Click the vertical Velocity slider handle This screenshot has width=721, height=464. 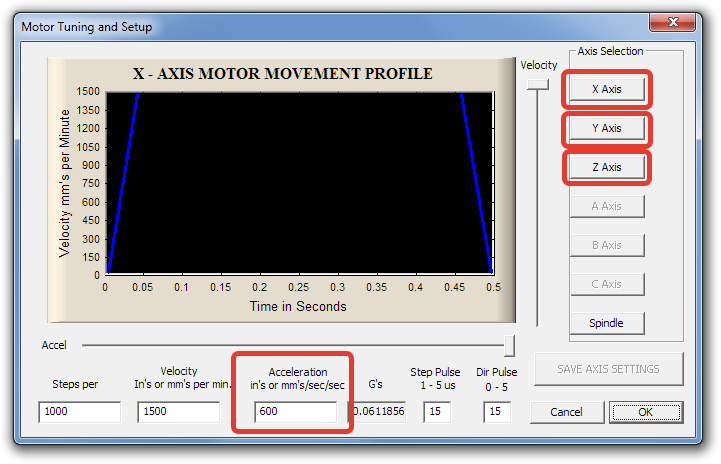538,84
